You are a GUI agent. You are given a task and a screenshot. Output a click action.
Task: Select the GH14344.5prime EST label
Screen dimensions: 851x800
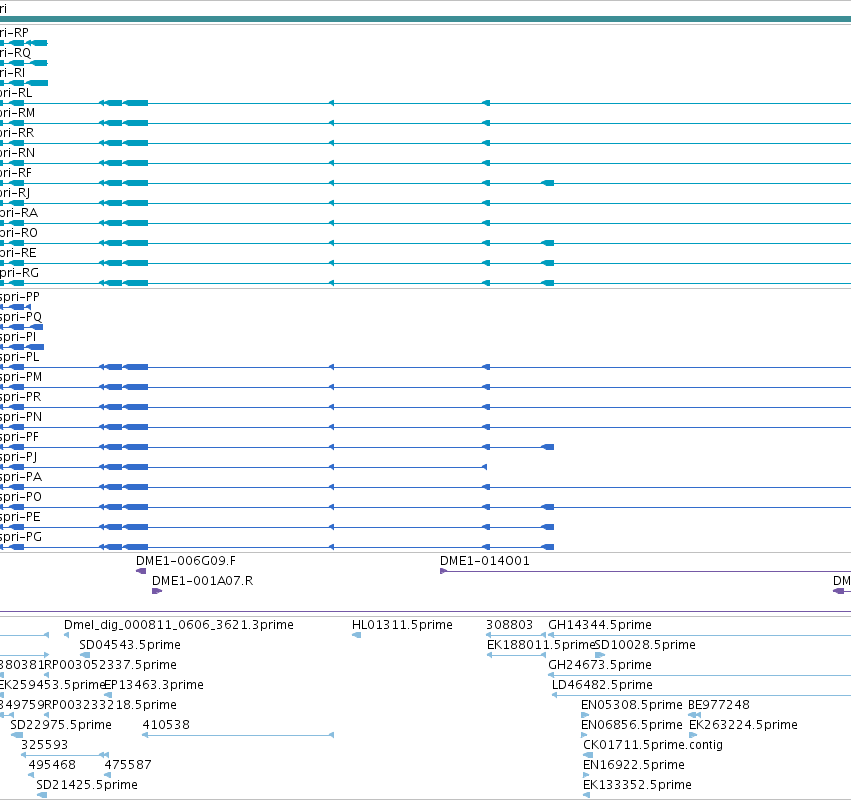[600, 625]
